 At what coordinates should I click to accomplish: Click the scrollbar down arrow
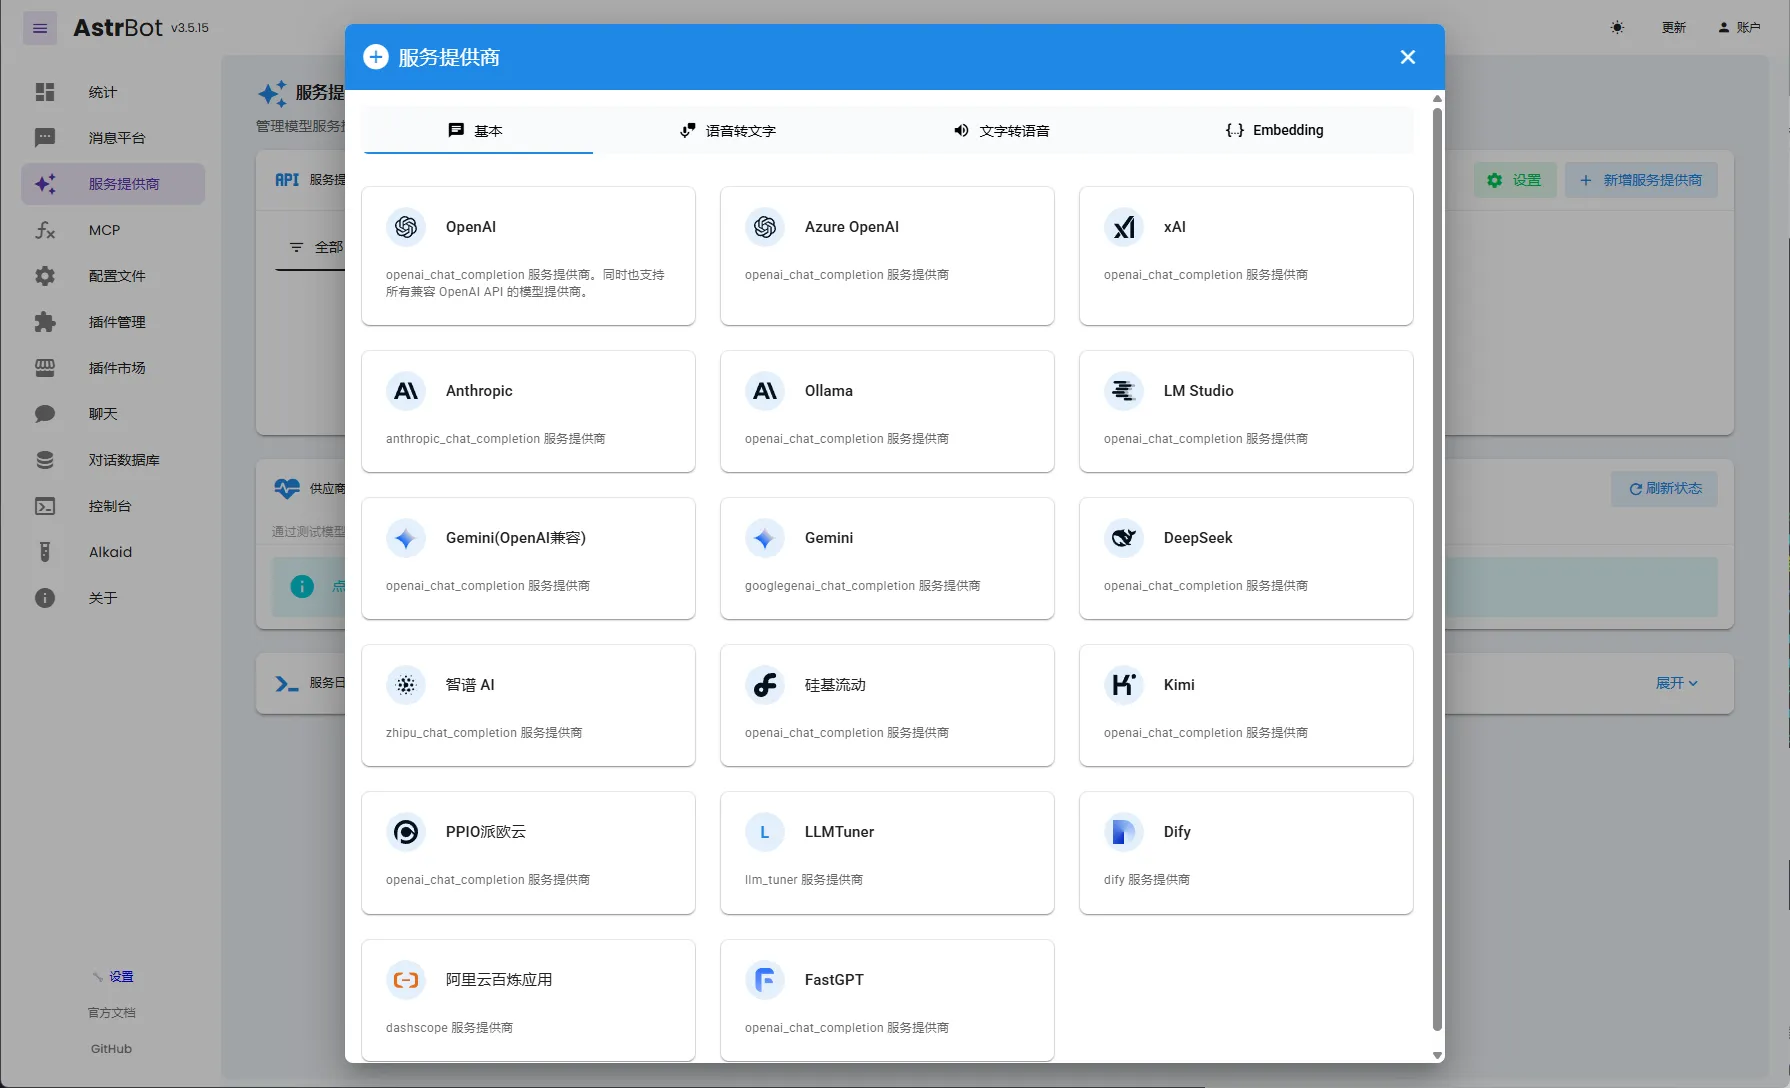coord(1437,1055)
